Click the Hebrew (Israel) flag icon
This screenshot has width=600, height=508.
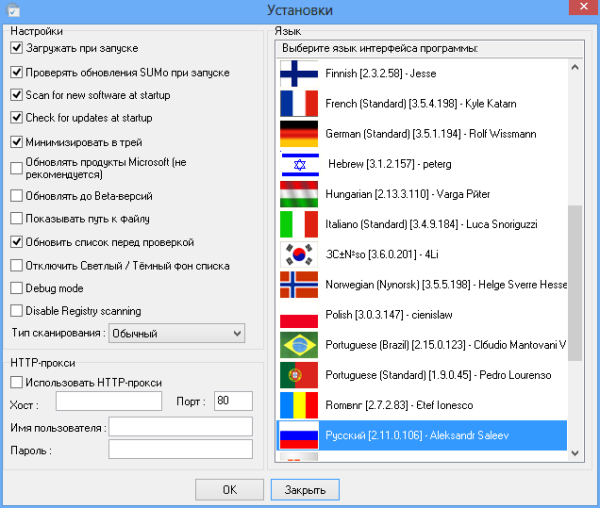pos(300,164)
